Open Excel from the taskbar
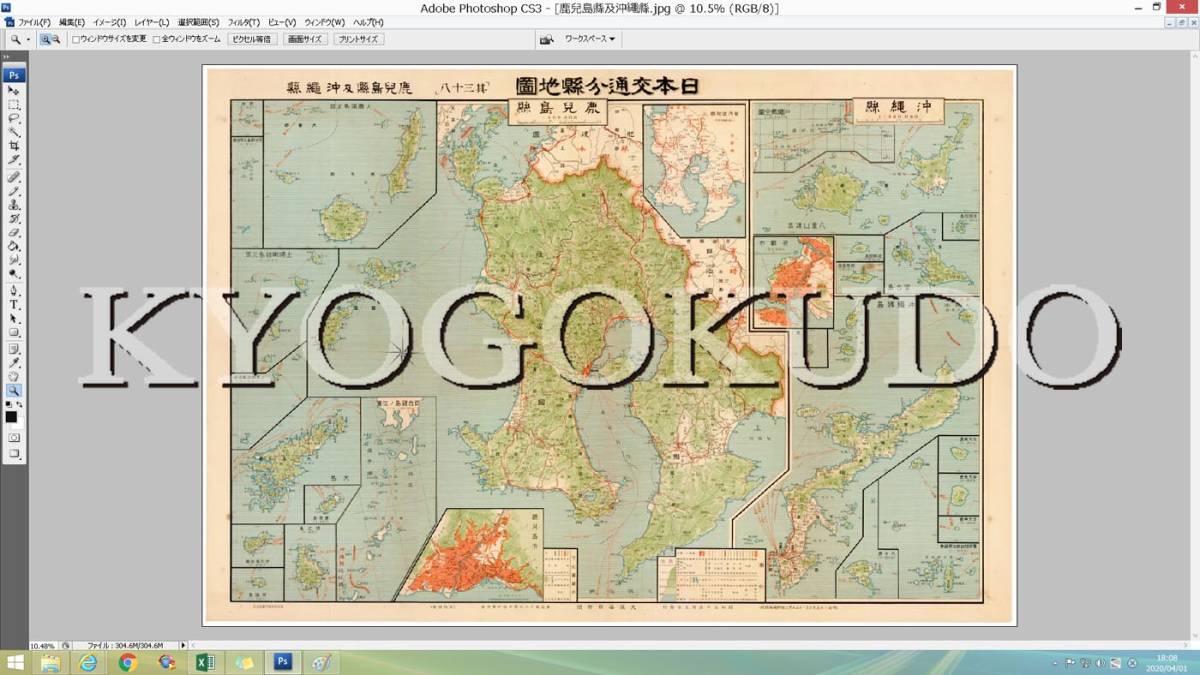The height and width of the screenshot is (675, 1200). [205, 663]
